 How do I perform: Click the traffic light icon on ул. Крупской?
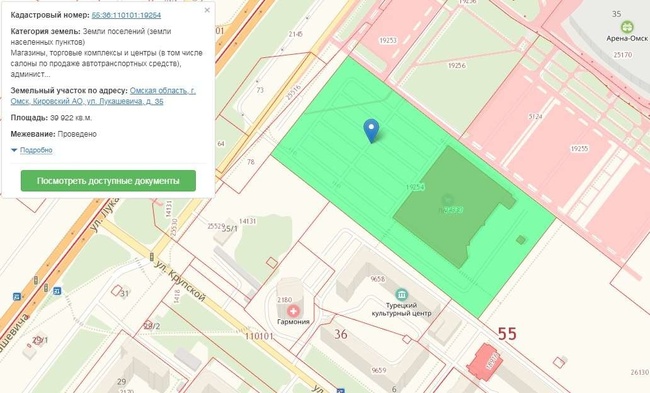point(152,257)
